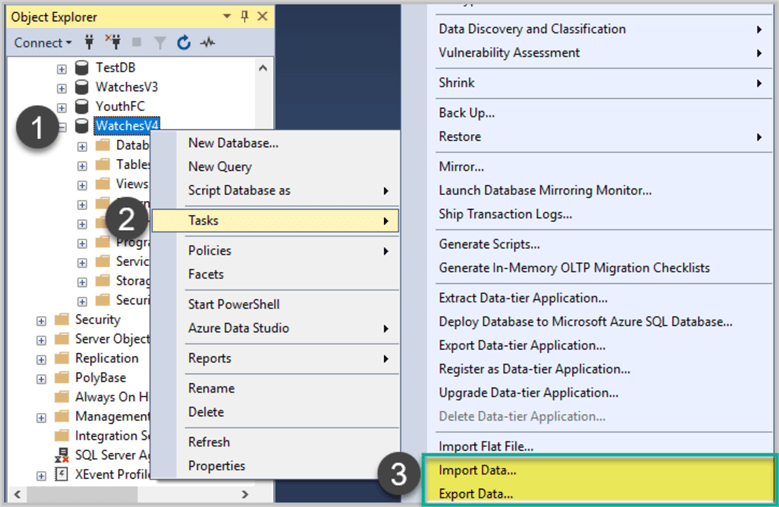Screen dimensions: 779x507
Task: Click the SQL Server Agent icon
Action: 62,455
